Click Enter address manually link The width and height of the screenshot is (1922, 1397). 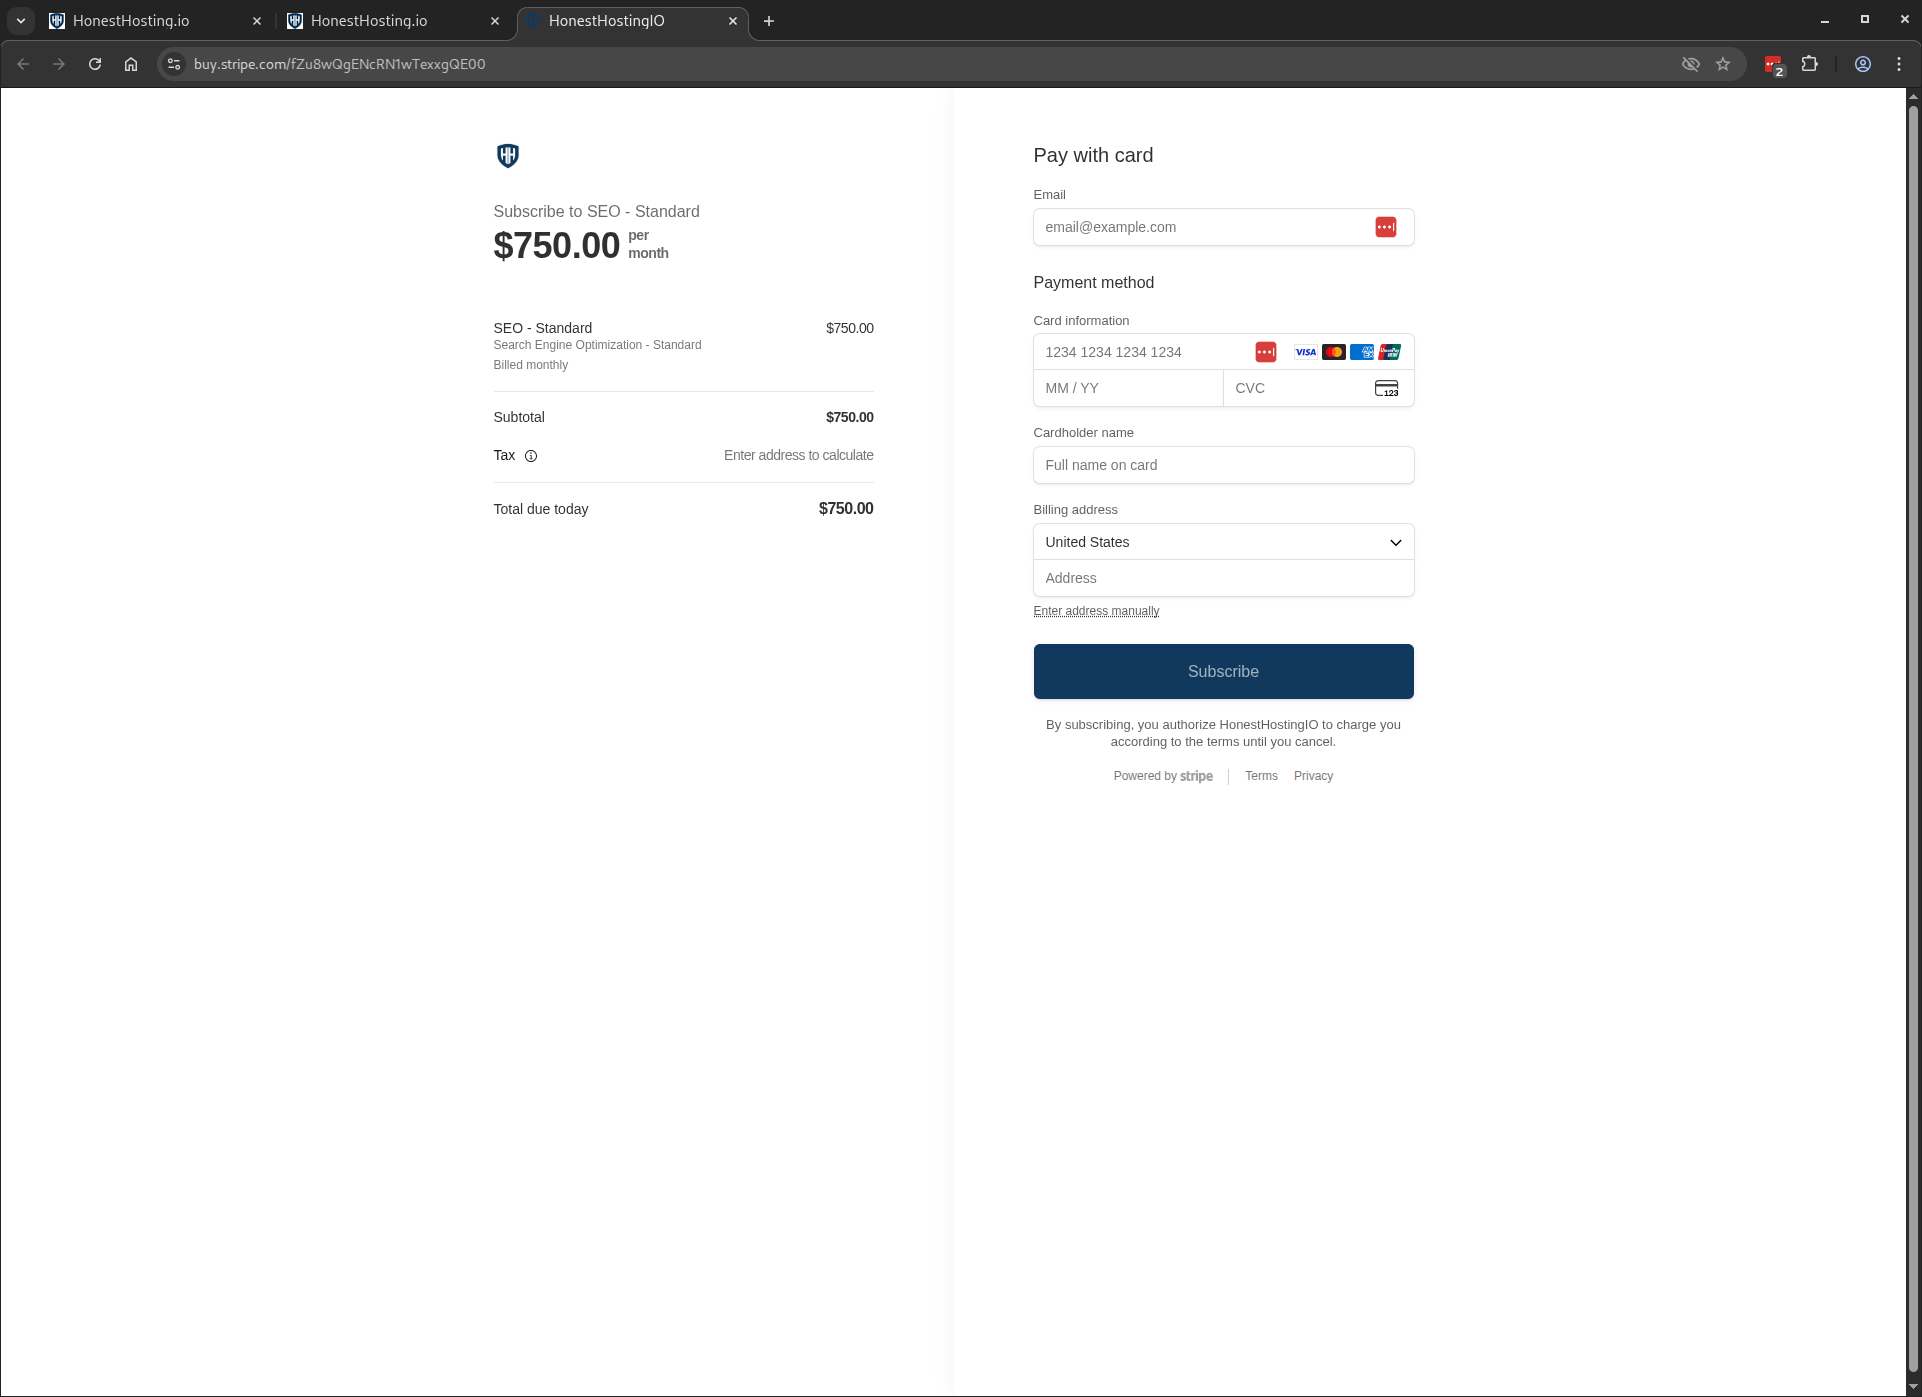(1096, 611)
